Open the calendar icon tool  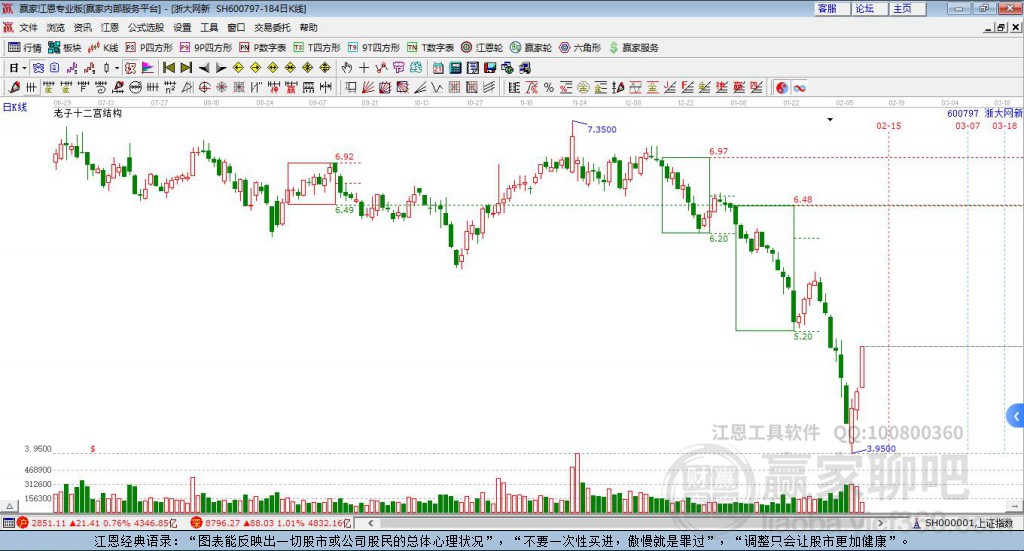(x=438, y=68)
